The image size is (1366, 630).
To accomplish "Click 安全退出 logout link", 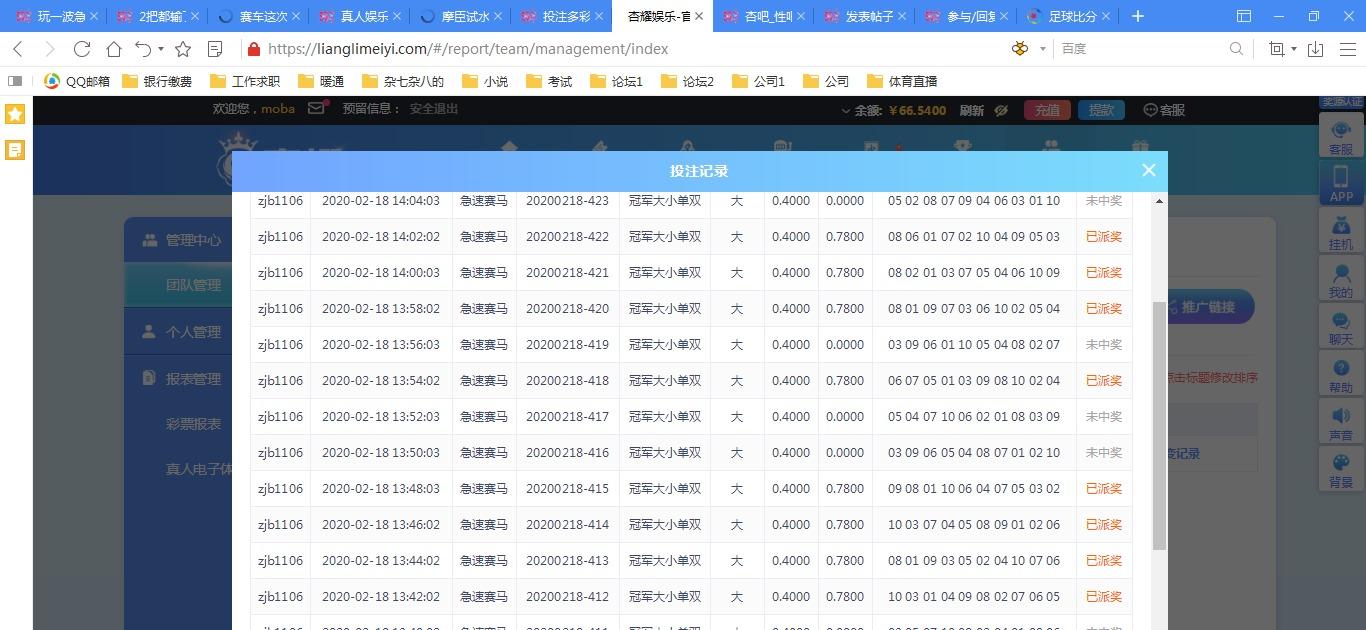I will [x=434, y=109].
